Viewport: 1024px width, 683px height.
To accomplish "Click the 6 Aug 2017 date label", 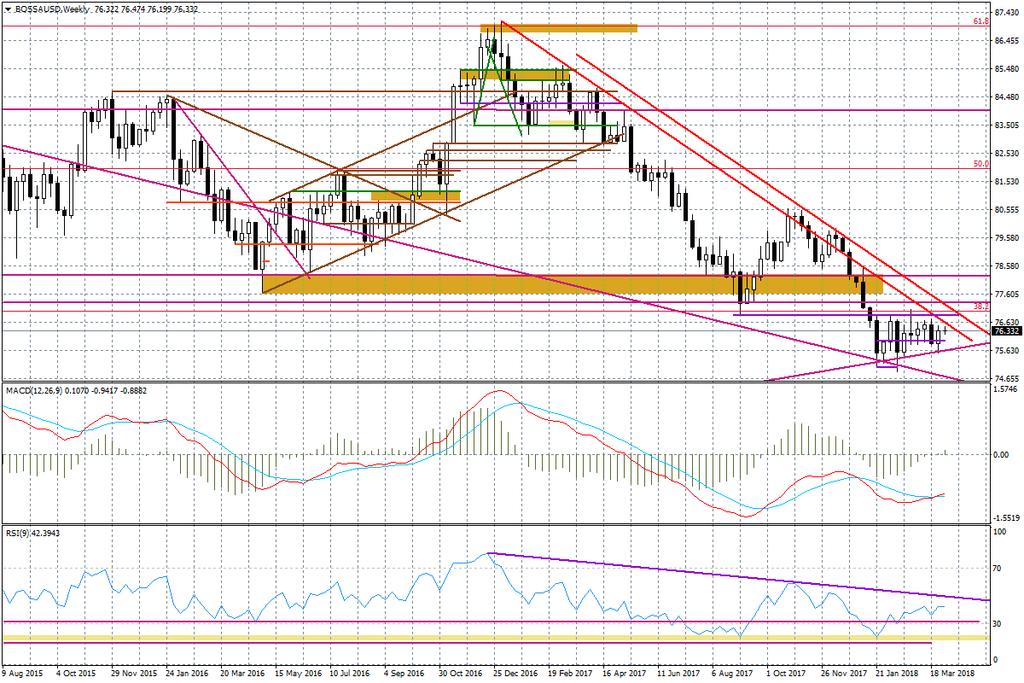I will coord(733,673).
